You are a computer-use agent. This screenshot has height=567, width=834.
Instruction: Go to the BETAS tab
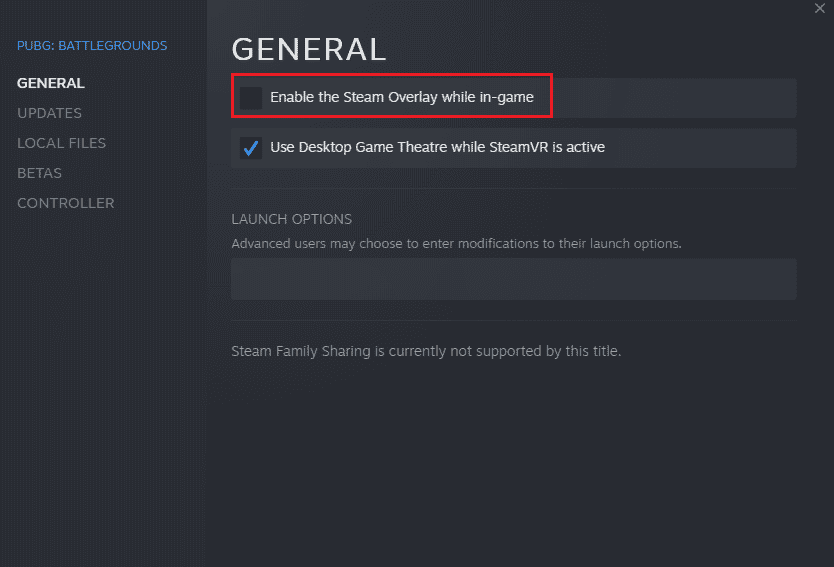click(x=39, y=173)
